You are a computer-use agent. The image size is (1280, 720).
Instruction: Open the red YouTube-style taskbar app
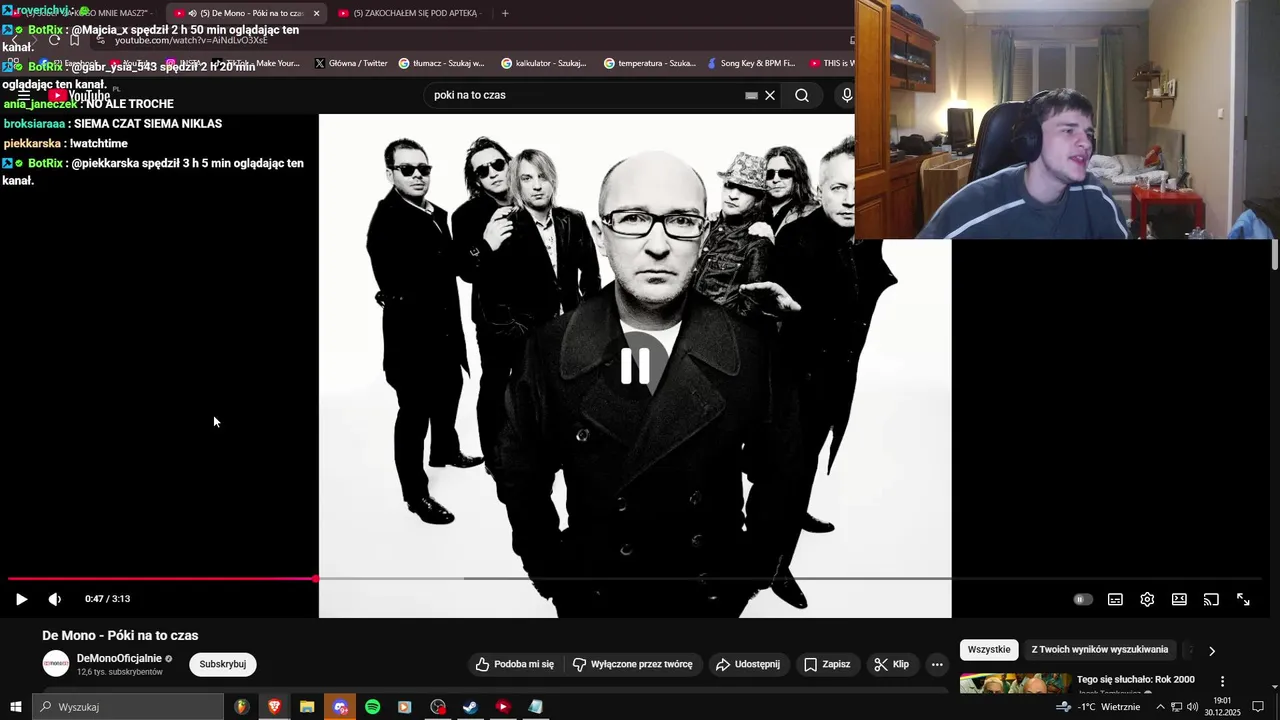[503, 707]
